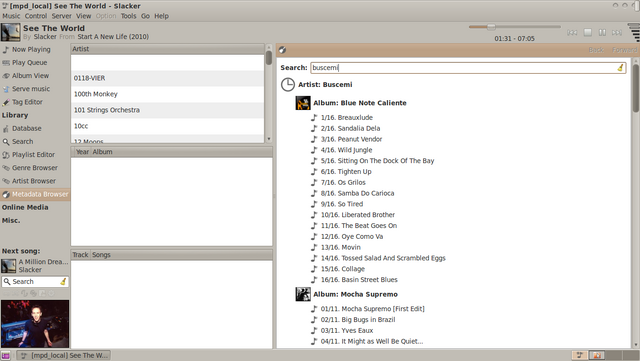Click the metadata icon in the browser header bar

click(x=282, y=50)
